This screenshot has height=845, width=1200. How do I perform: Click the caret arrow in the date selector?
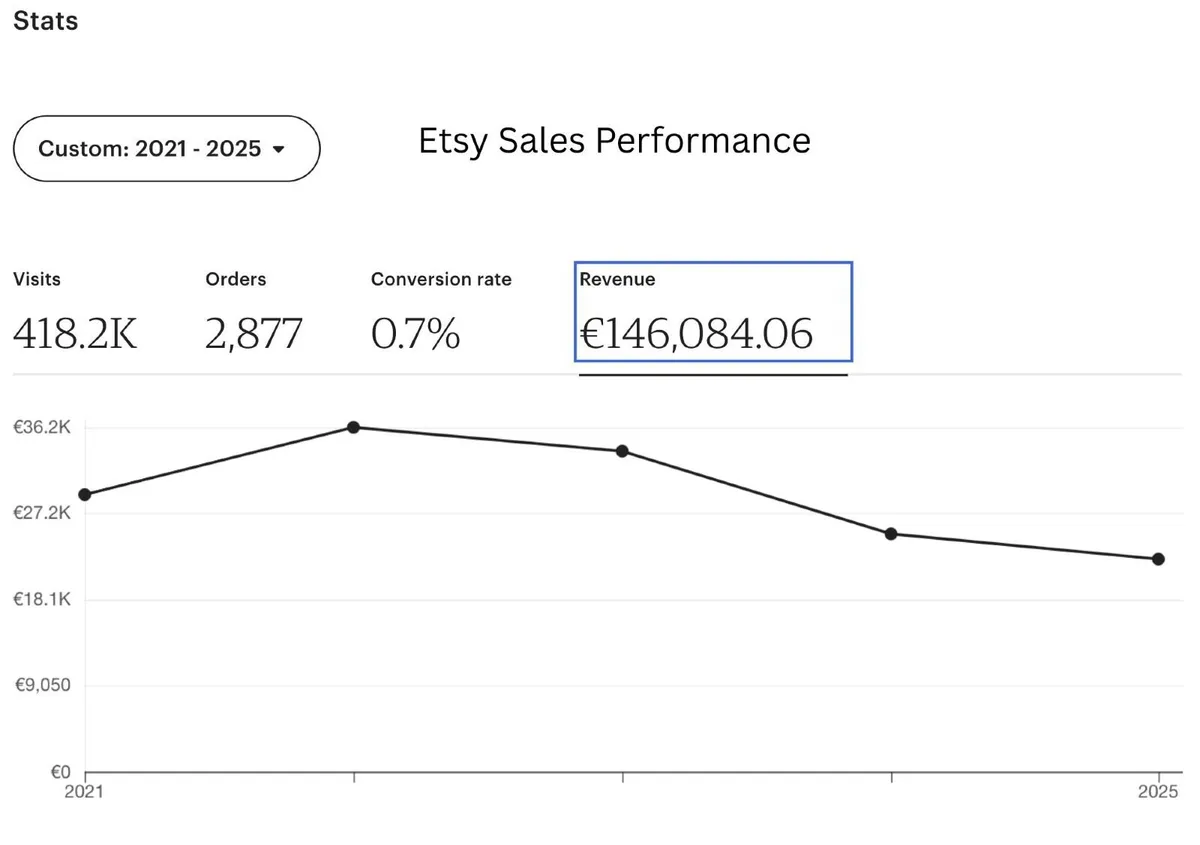pos(279,149)
